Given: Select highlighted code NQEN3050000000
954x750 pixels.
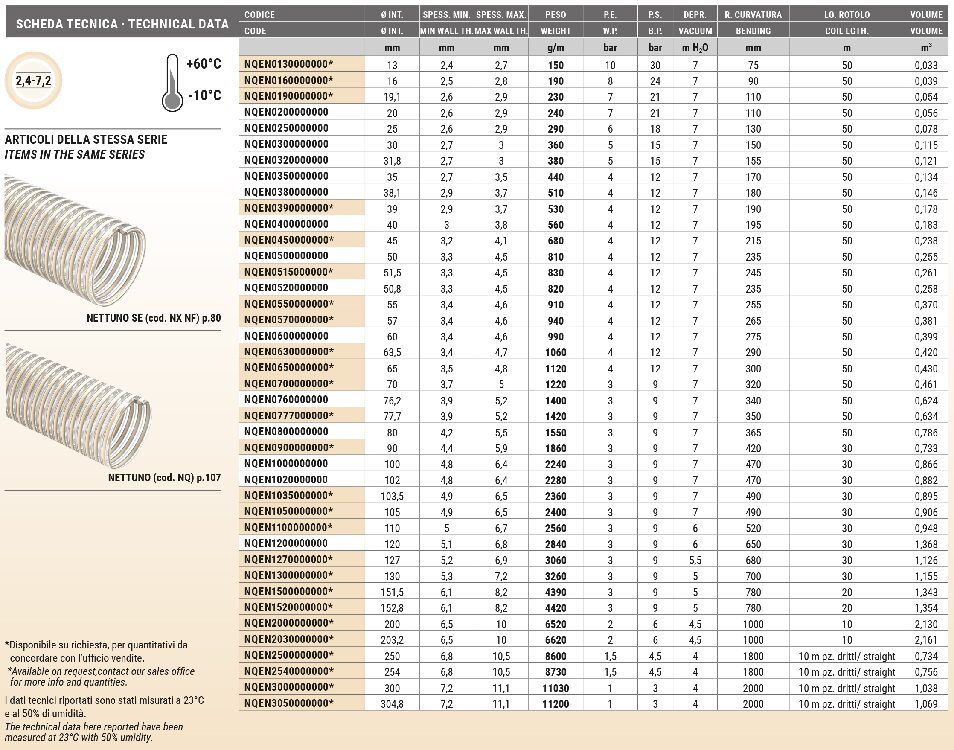Looking at the screenshot, I should click(x=288, y=704).
